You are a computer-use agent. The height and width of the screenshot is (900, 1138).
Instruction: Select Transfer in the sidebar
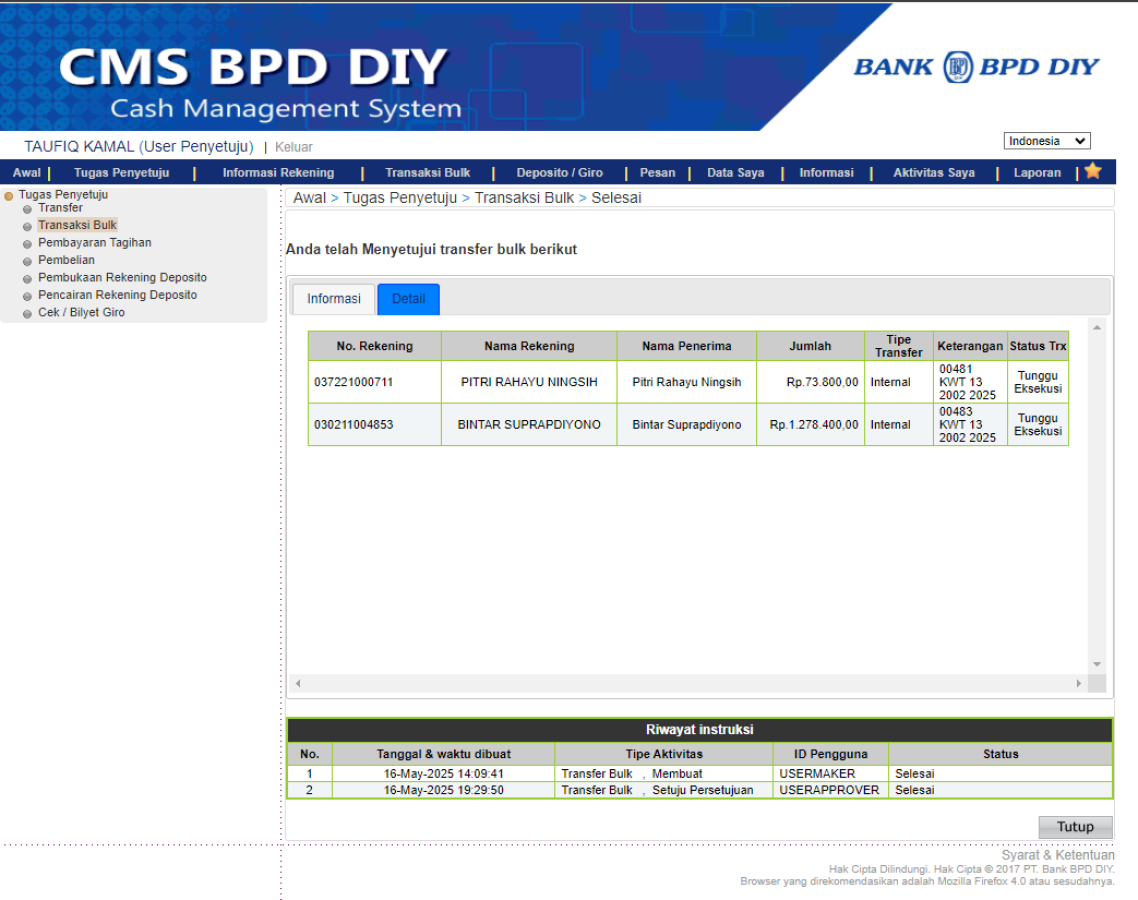coord(60,208)
